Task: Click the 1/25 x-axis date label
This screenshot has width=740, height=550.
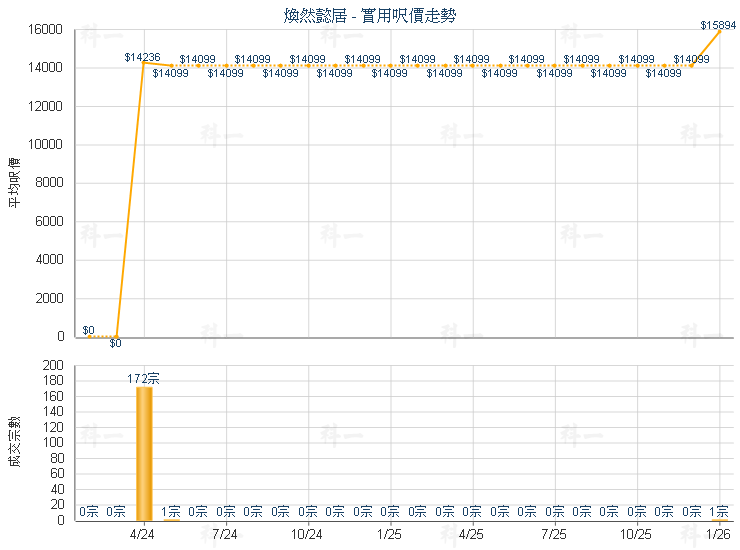Action: pyautogui.click(x=390, y=534)
